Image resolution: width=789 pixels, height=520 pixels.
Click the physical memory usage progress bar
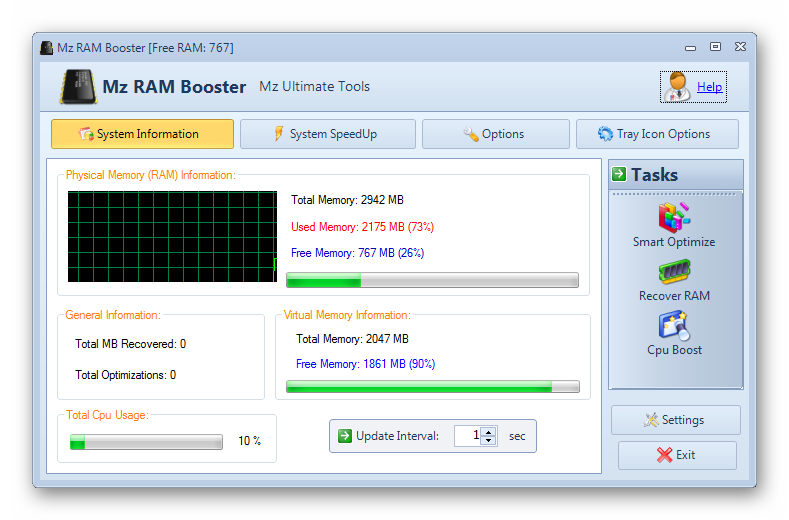(x=432, y=280)
